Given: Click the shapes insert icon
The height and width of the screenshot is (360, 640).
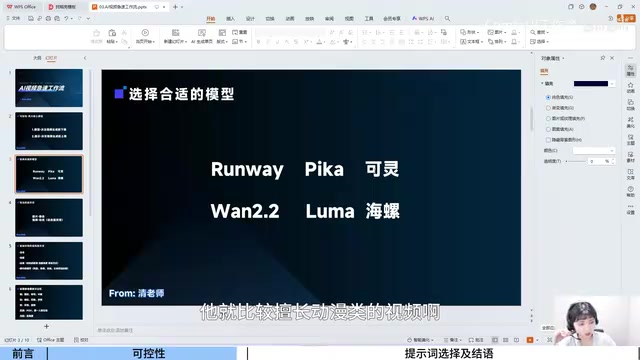Looking at the screenshot, I should pyautogui.click(x=463, y=32).
